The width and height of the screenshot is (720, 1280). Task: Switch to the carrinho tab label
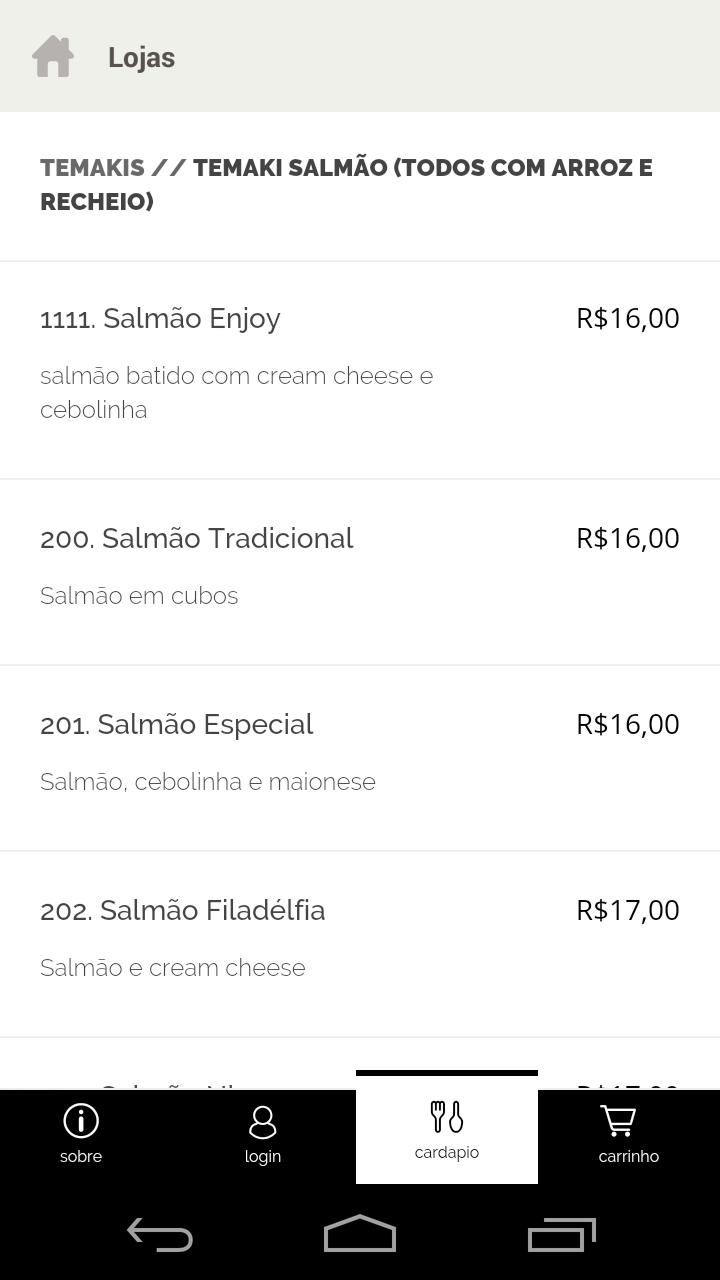coord(628,1157)
